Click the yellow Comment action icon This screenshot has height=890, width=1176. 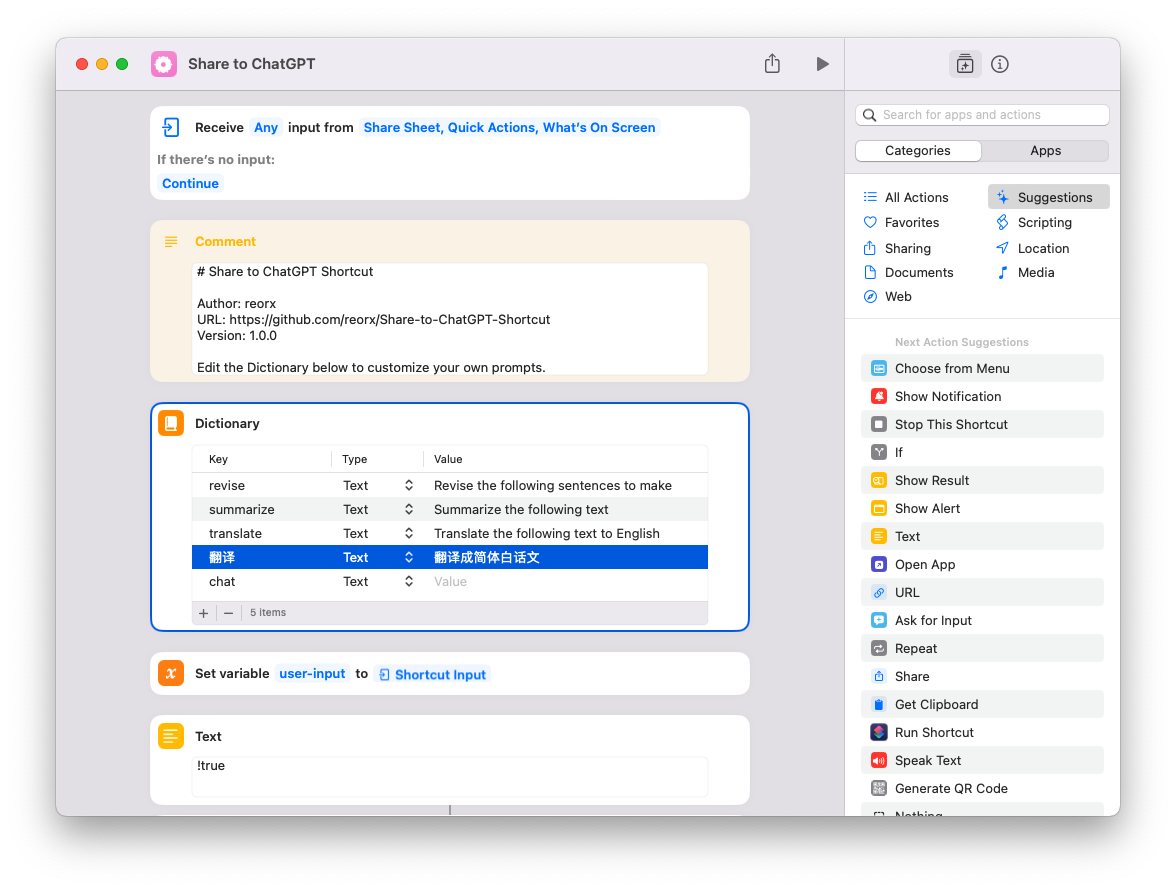(x=171, y=241)
